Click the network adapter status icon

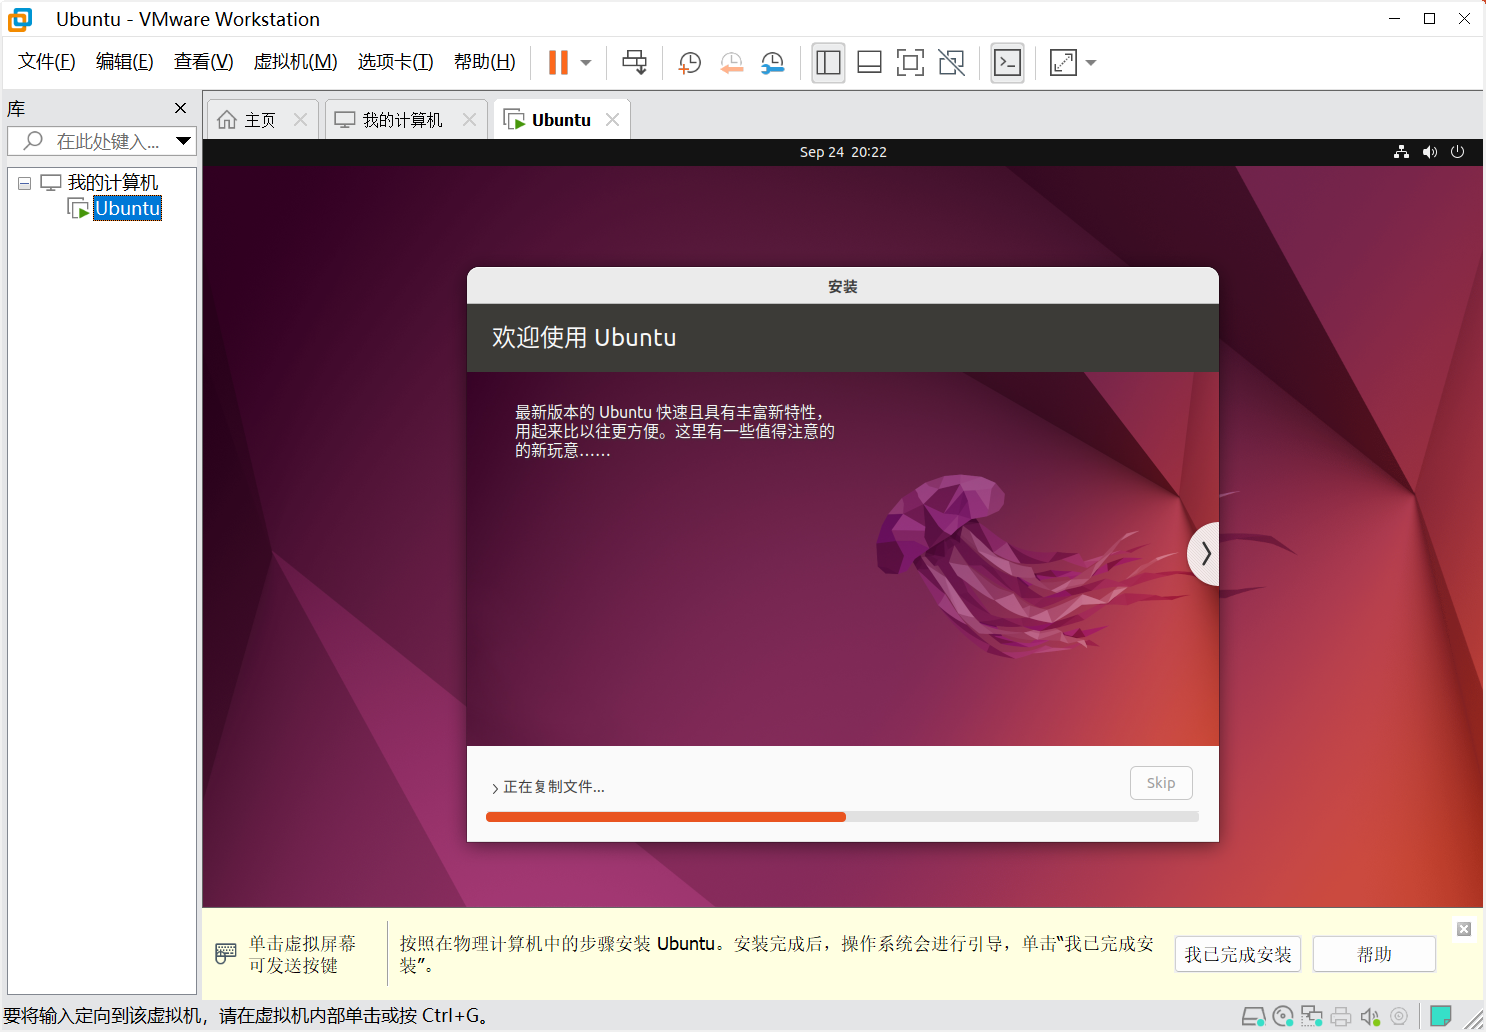pos(1312,1017)
